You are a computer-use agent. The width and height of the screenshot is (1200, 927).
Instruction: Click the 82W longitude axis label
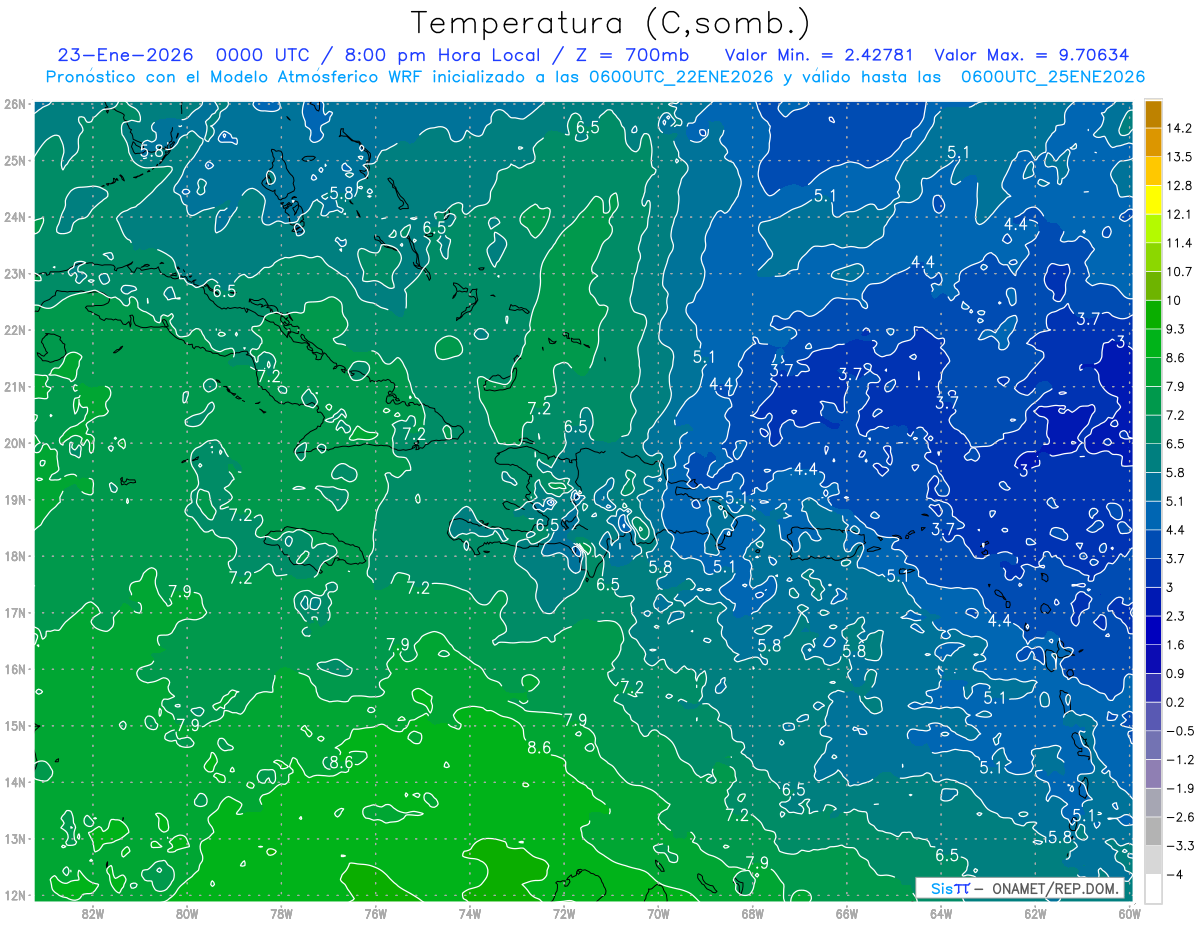coord(93,913)
